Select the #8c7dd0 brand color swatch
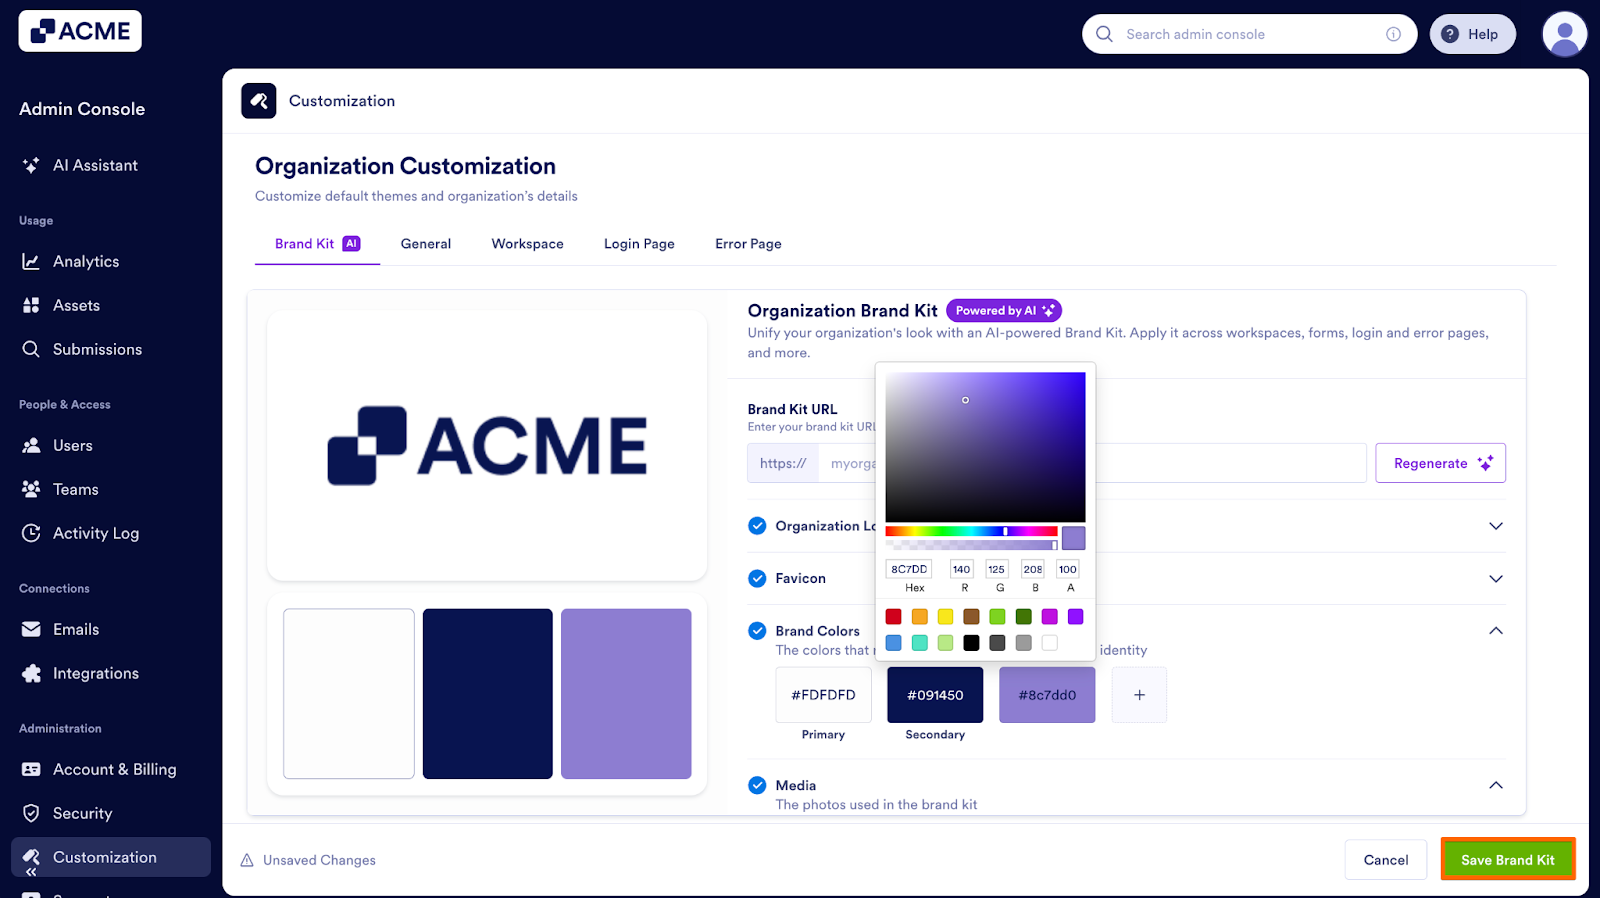 click(1047, 695)
